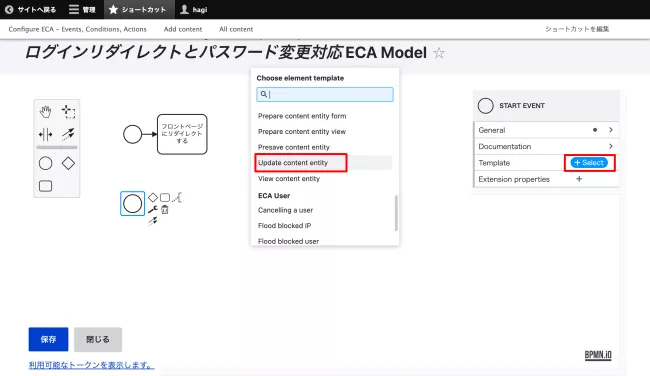The width and height of the screenshot is (650, 376).
Task: Create a start event from palette circle
Action: (46, 163)
